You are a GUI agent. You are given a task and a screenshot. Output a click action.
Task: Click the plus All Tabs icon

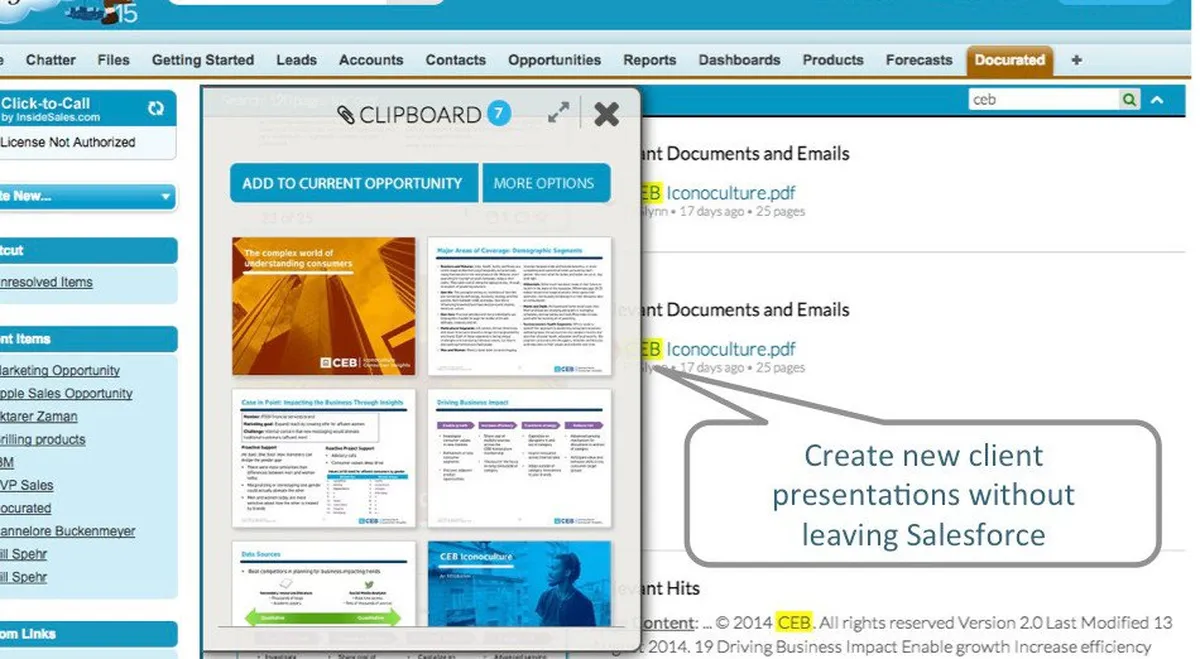coord(1076,60)
